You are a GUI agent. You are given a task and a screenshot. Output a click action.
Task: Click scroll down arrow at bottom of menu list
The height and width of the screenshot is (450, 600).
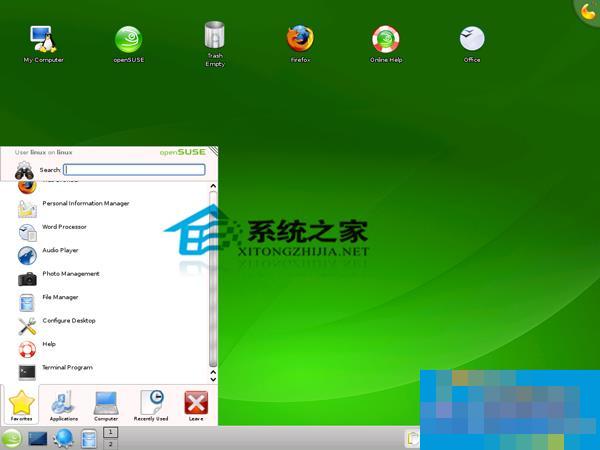coord(213,379)
